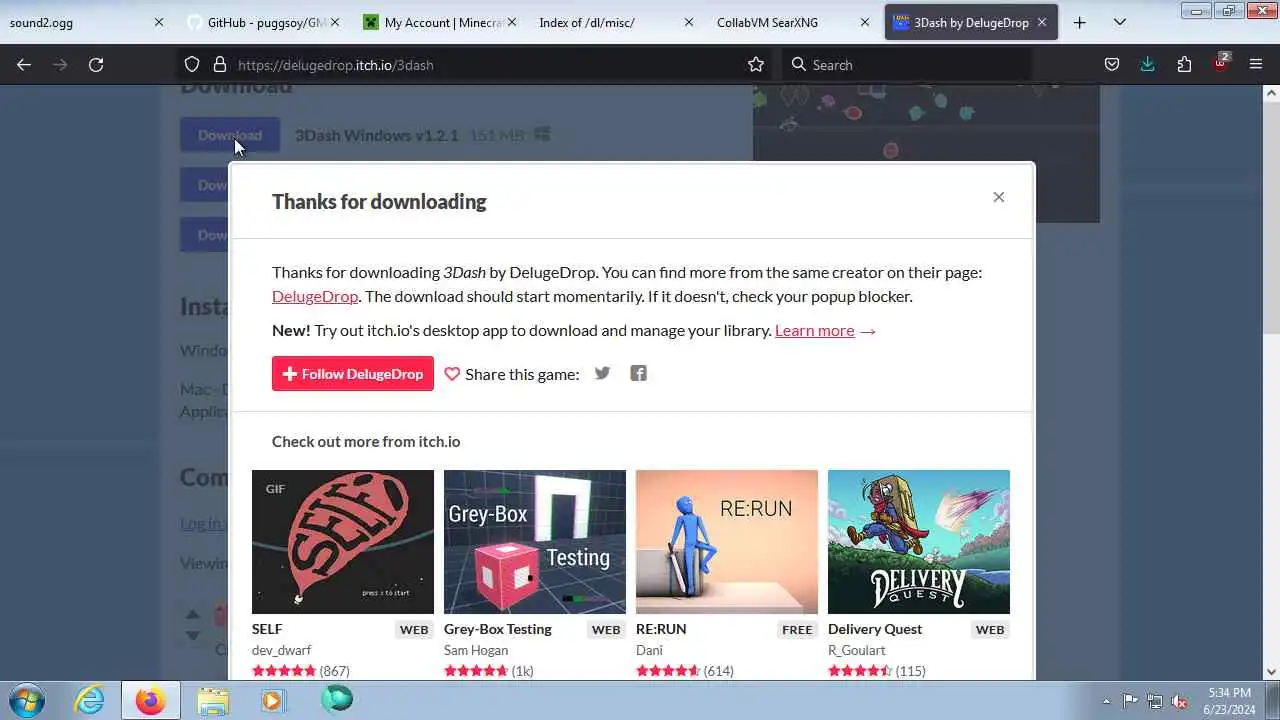The height and width of the screenshot is (720, 1280).
Task: Open muted volume tray icon
Action: pyautogui.click(x=1180, y=701)
